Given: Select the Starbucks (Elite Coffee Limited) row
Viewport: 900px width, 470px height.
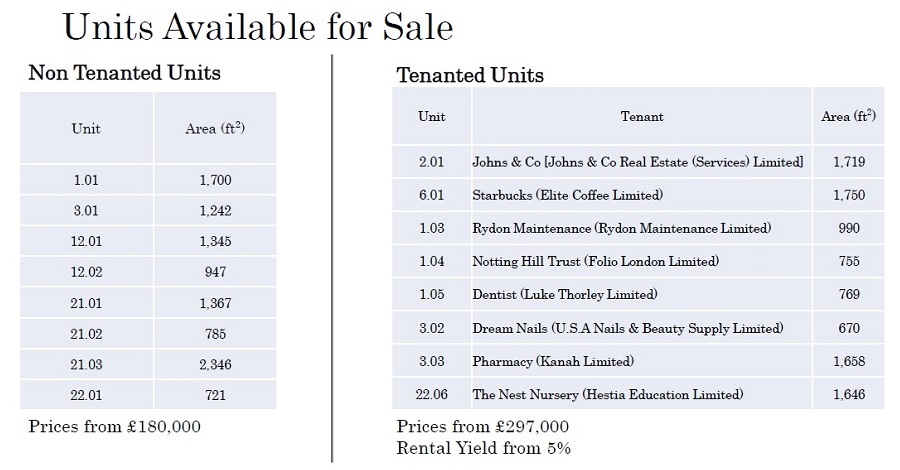Looking at the screenshot, I should [x=567, y=195].
